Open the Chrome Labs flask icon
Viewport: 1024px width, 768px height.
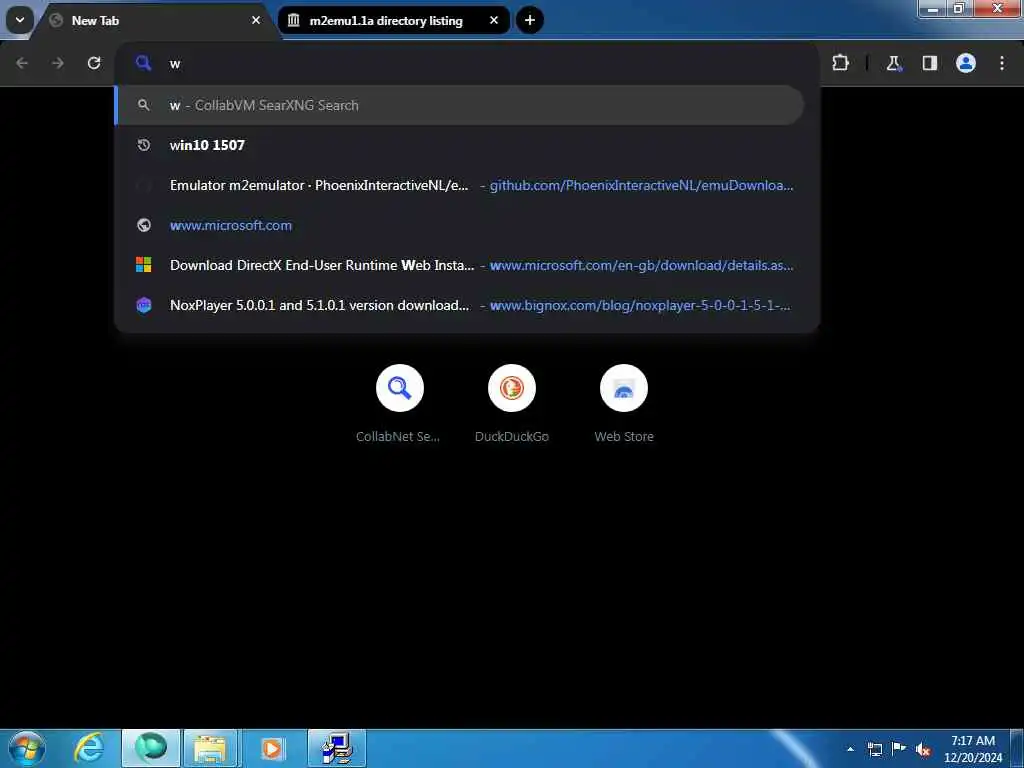tap(893, 63)
